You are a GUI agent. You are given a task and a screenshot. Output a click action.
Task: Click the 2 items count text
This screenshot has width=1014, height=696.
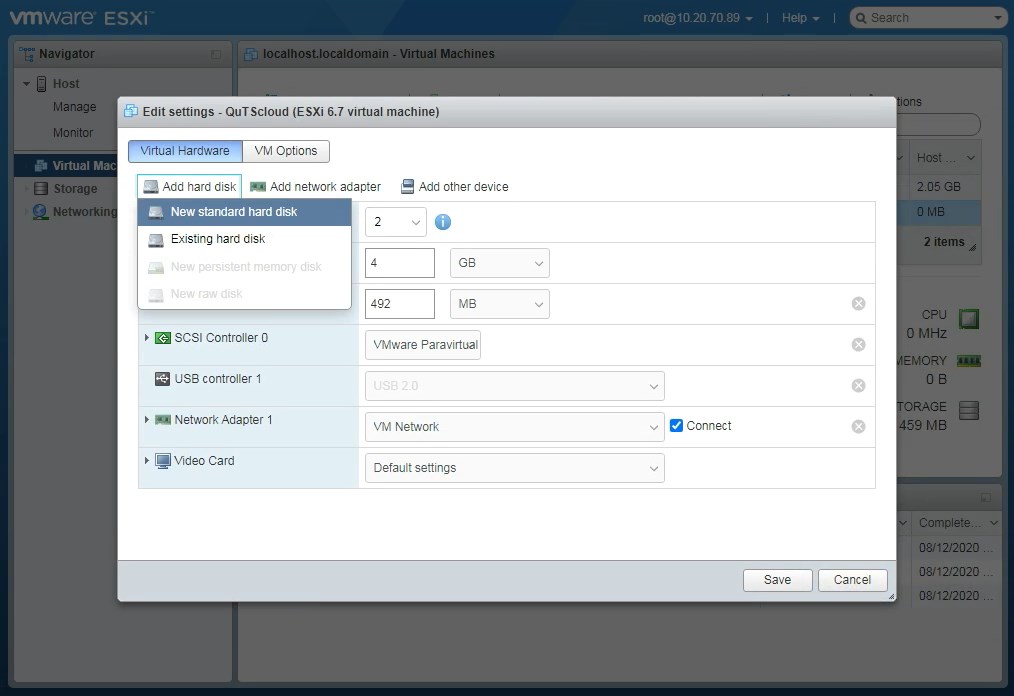point(944,242)
